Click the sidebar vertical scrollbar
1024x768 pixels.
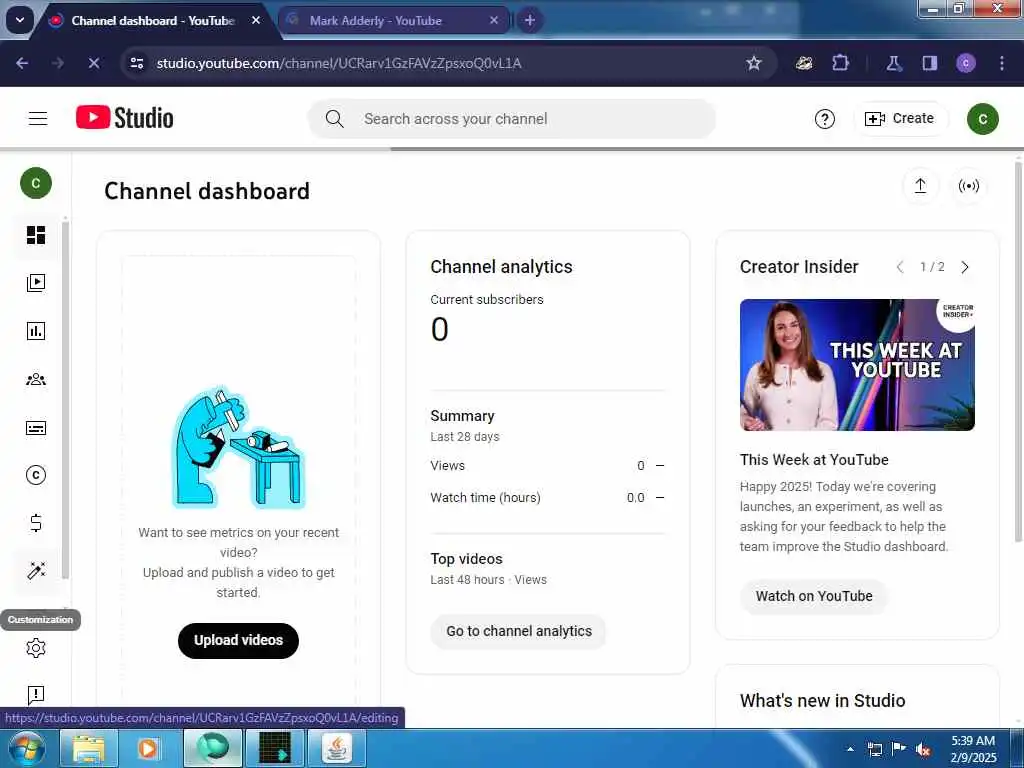pyautogui.click(x=65, y=400)
